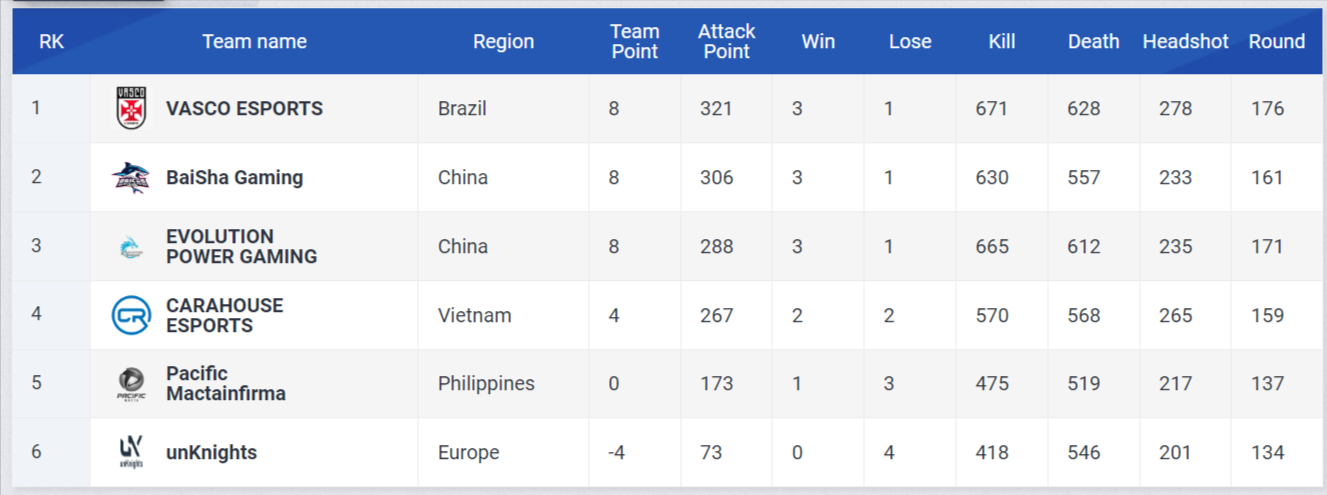
Task: Click the Region column header
Action: pyautogui.click(x=503, y=42)
